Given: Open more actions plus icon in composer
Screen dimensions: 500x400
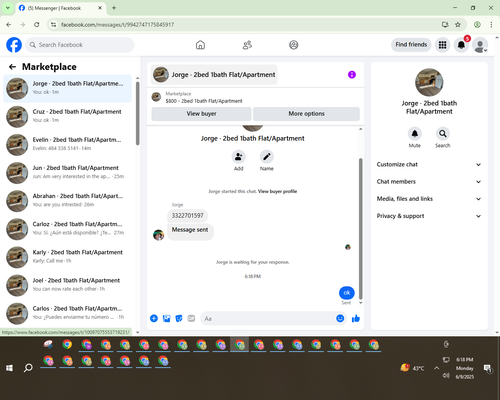Looking at the screenshot, I should [154, 318].
